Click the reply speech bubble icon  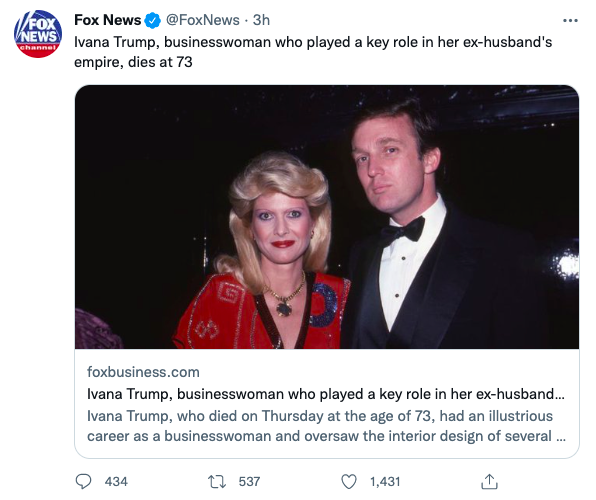coord(83,481)
